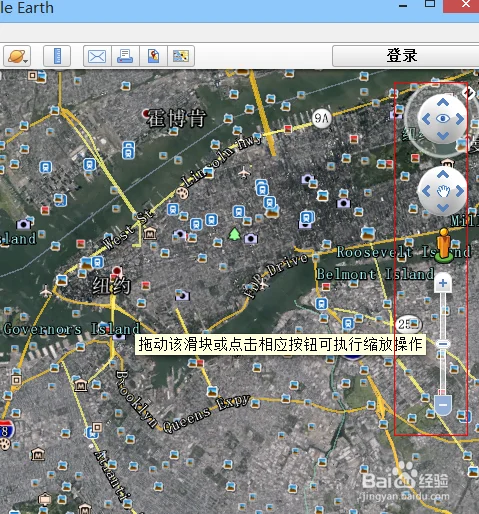
Task: Click the move-right arrow on hand joystick
Action: coord(460,191)
